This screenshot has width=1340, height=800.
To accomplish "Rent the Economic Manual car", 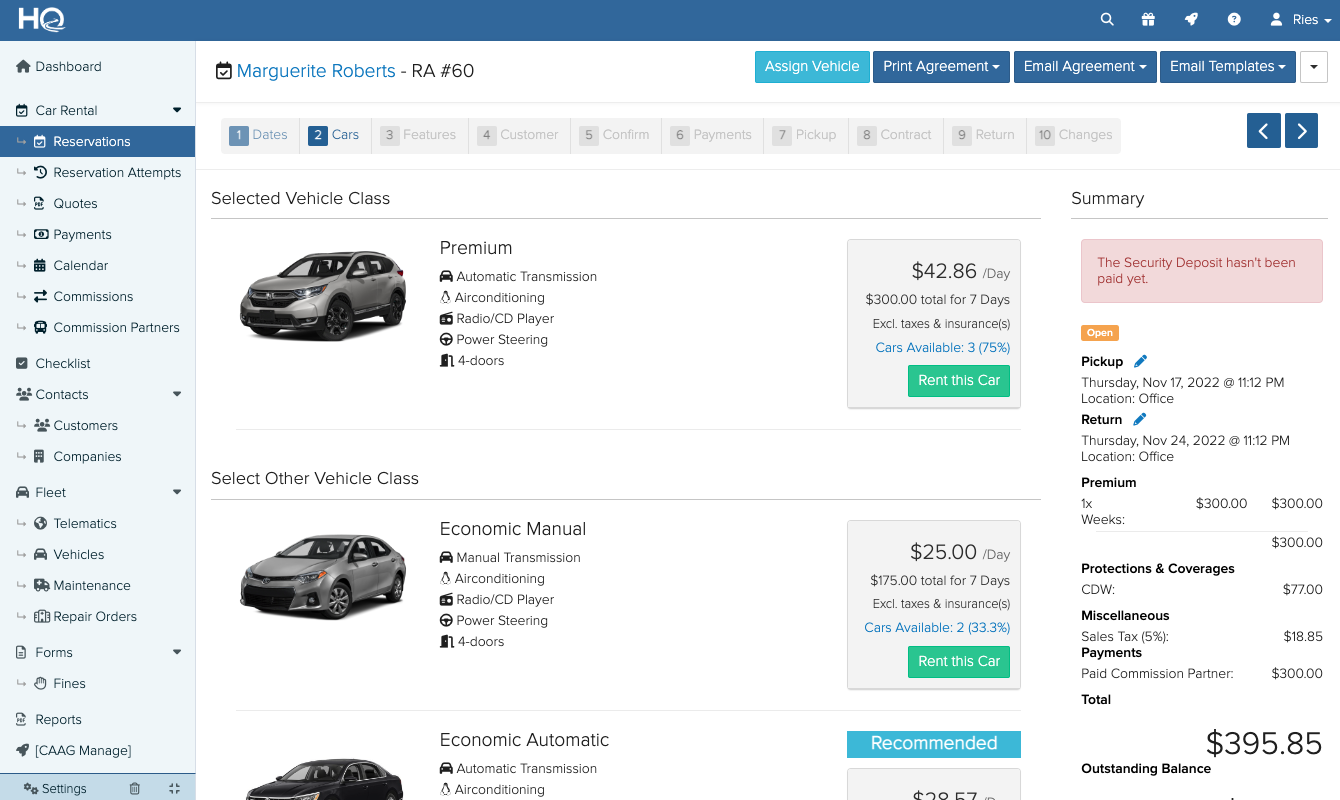I will click(958, 661).
